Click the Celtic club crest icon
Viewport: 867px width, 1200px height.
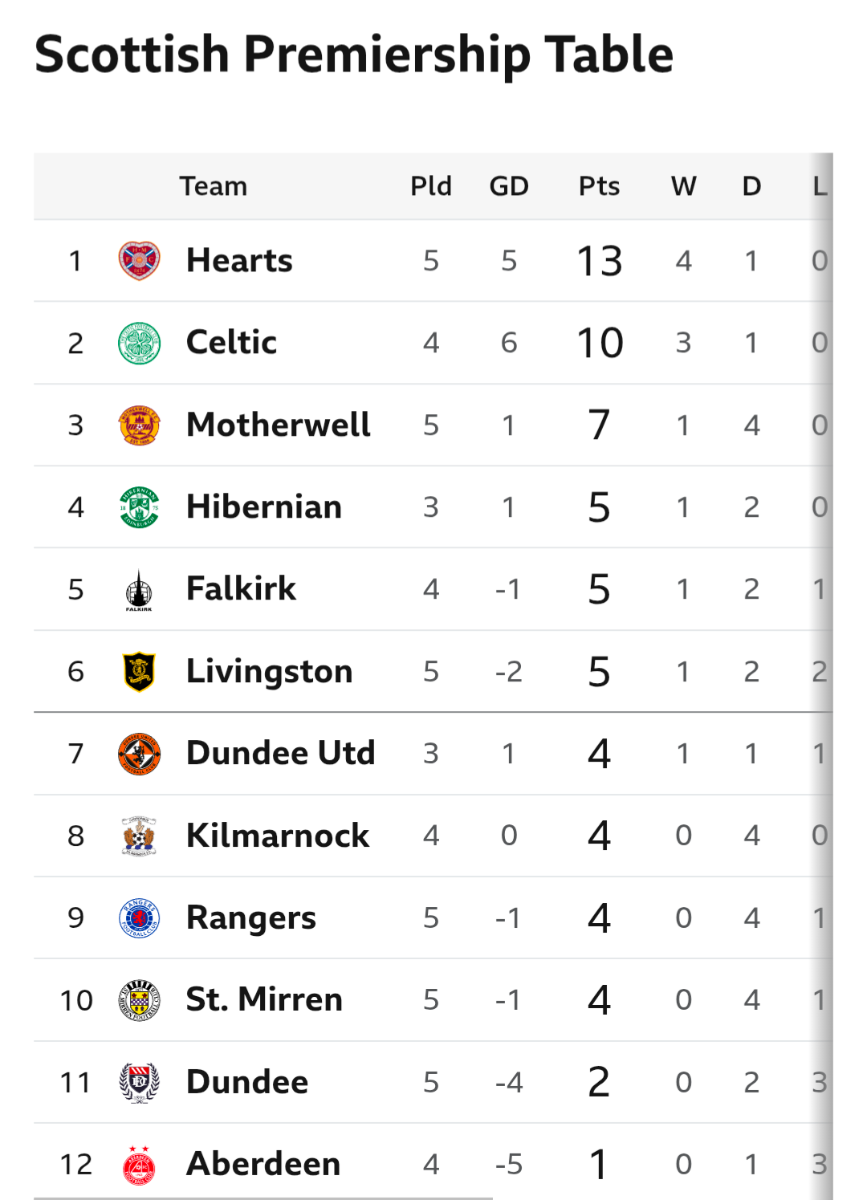(139, 343)
